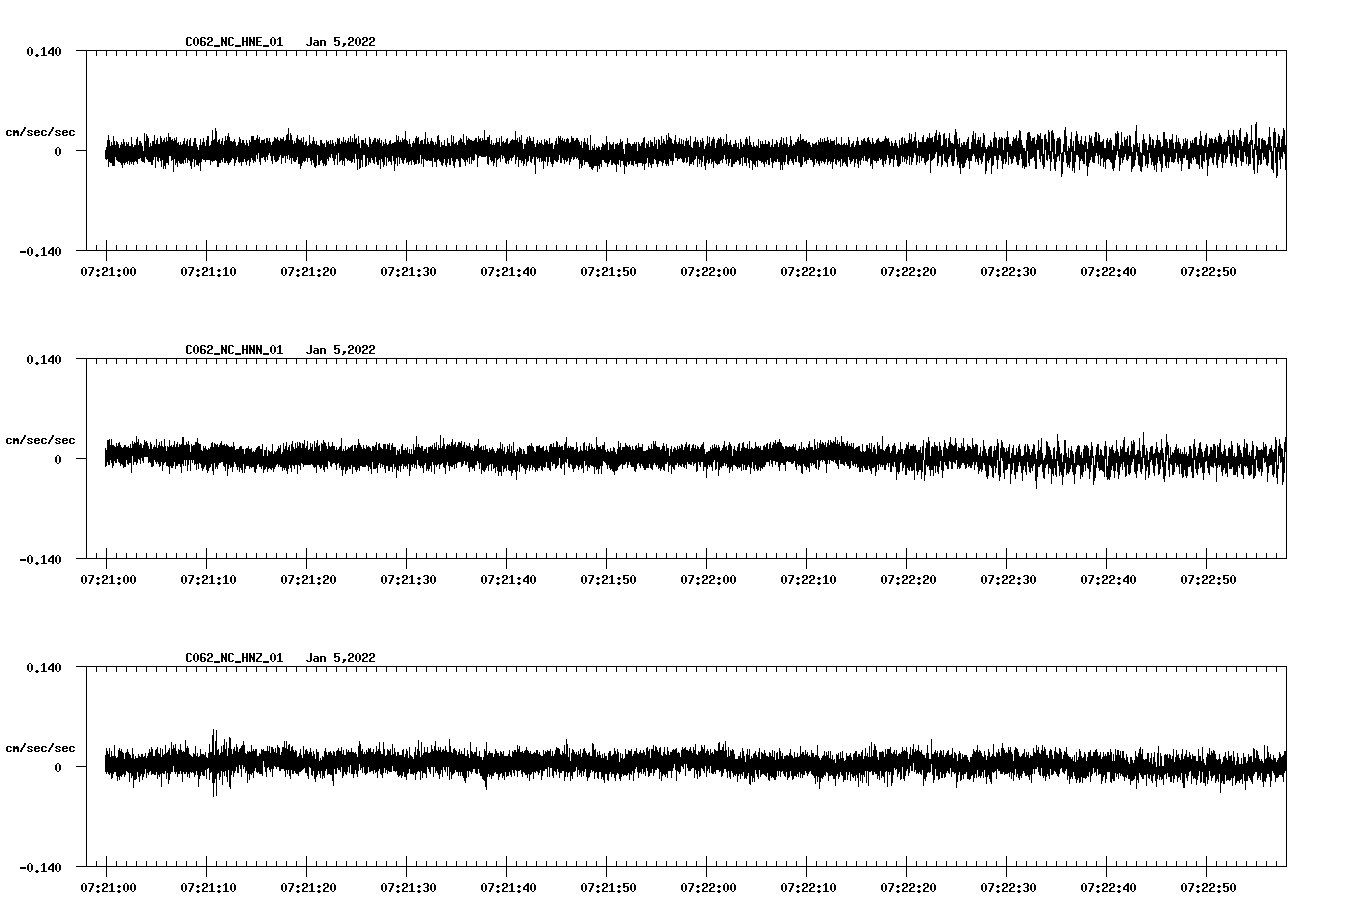The height and width of the screenshot is (924, 1358).
Task: Choose 07:22:00 time tick on HNZ axis
Action: tap(708, 887)
